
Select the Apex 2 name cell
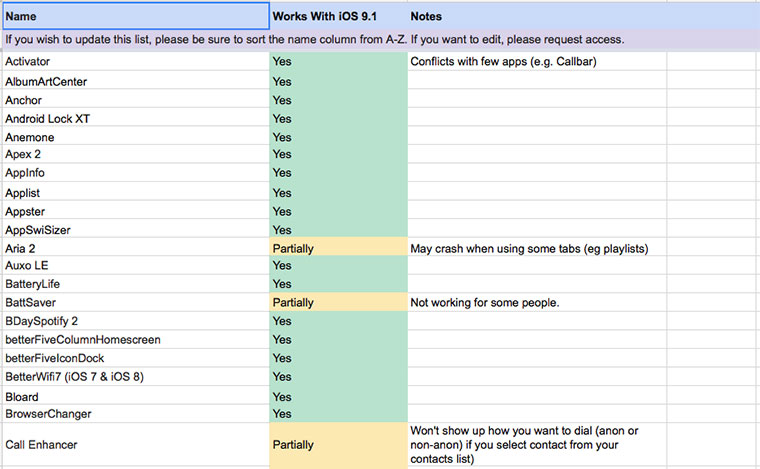tap(136, 154)
